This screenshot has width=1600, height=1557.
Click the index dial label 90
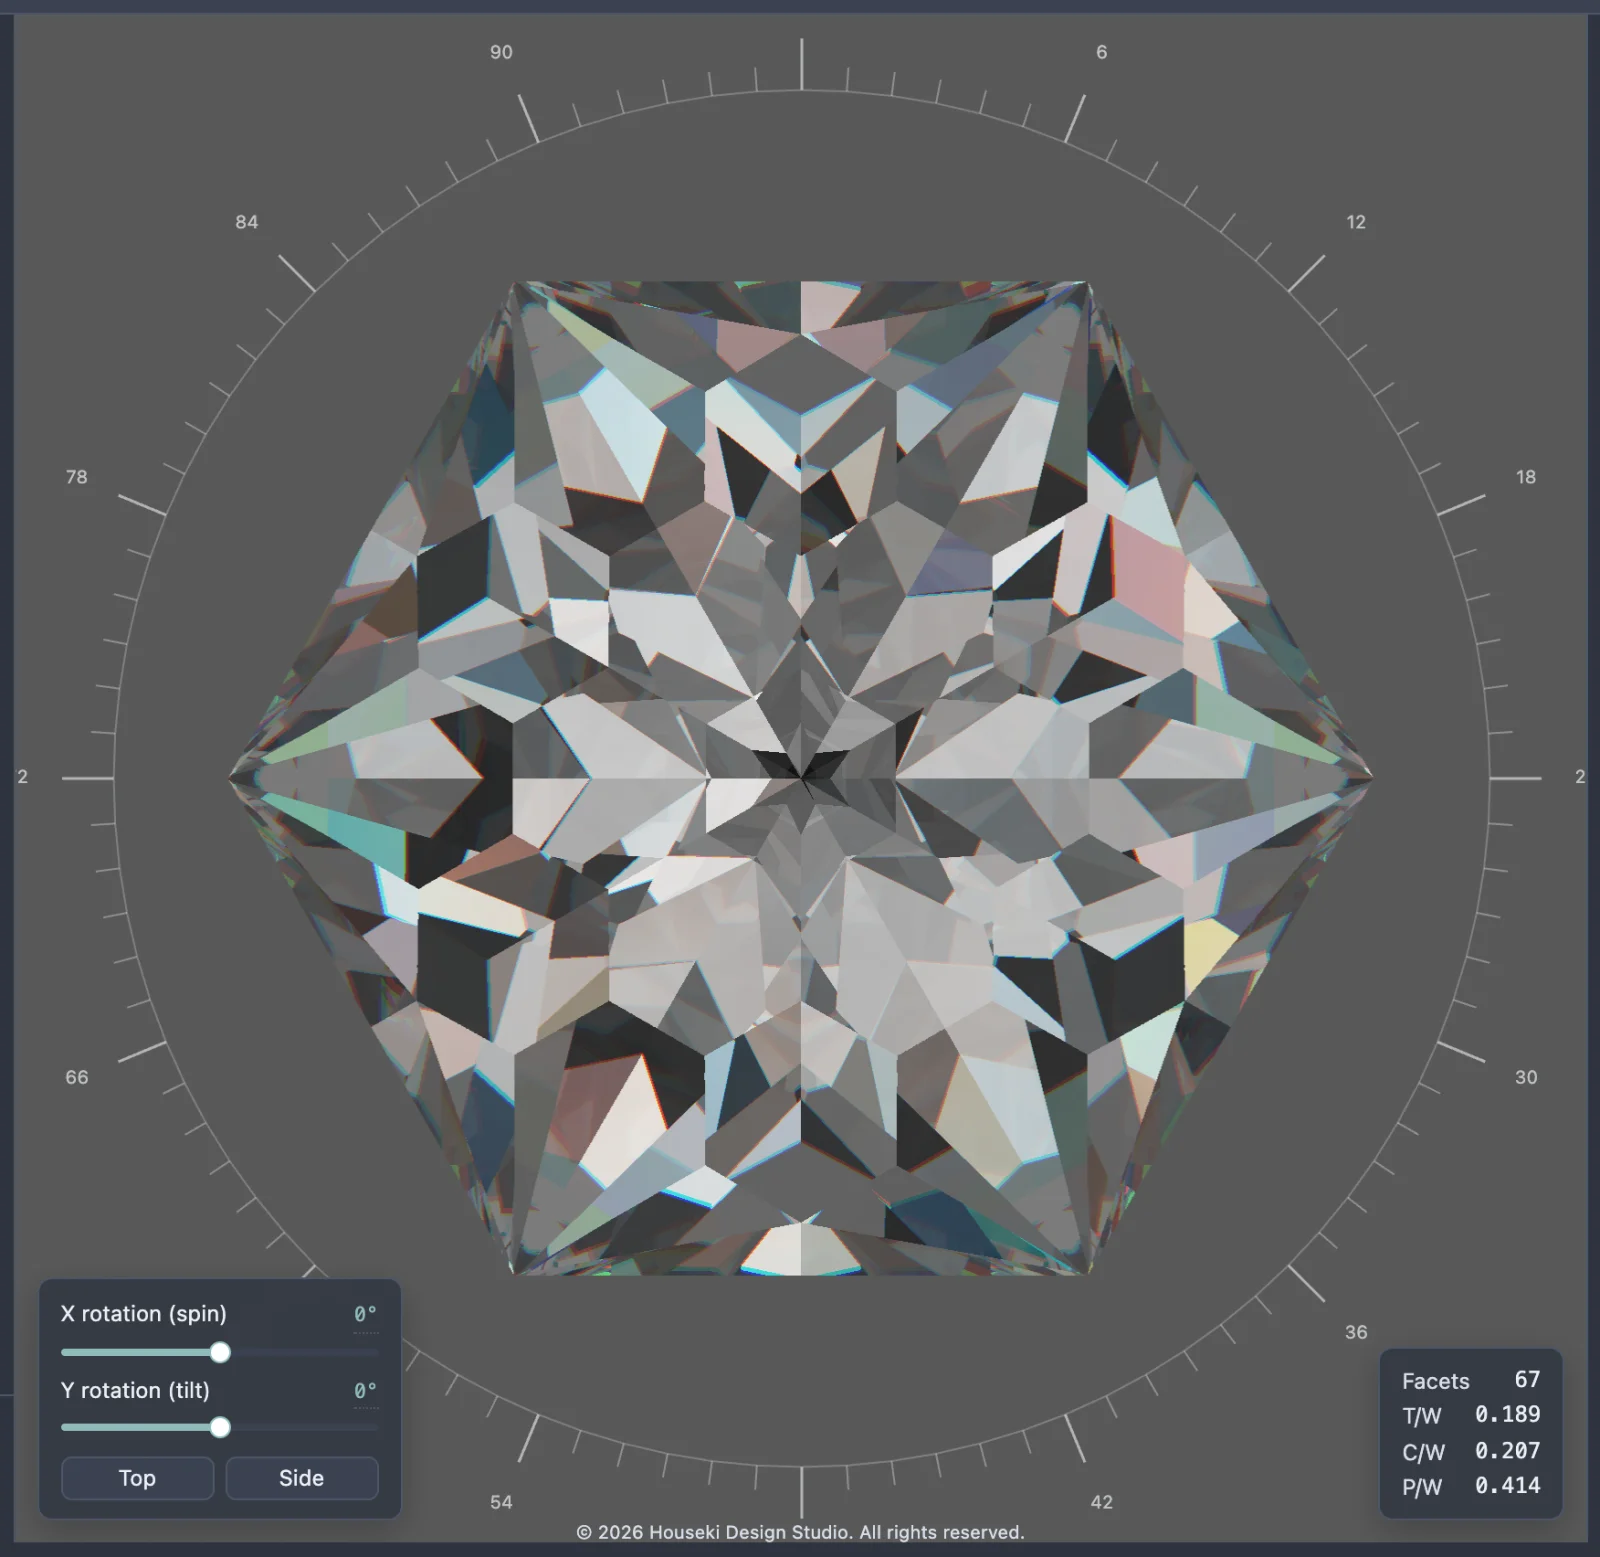[501, 52]
